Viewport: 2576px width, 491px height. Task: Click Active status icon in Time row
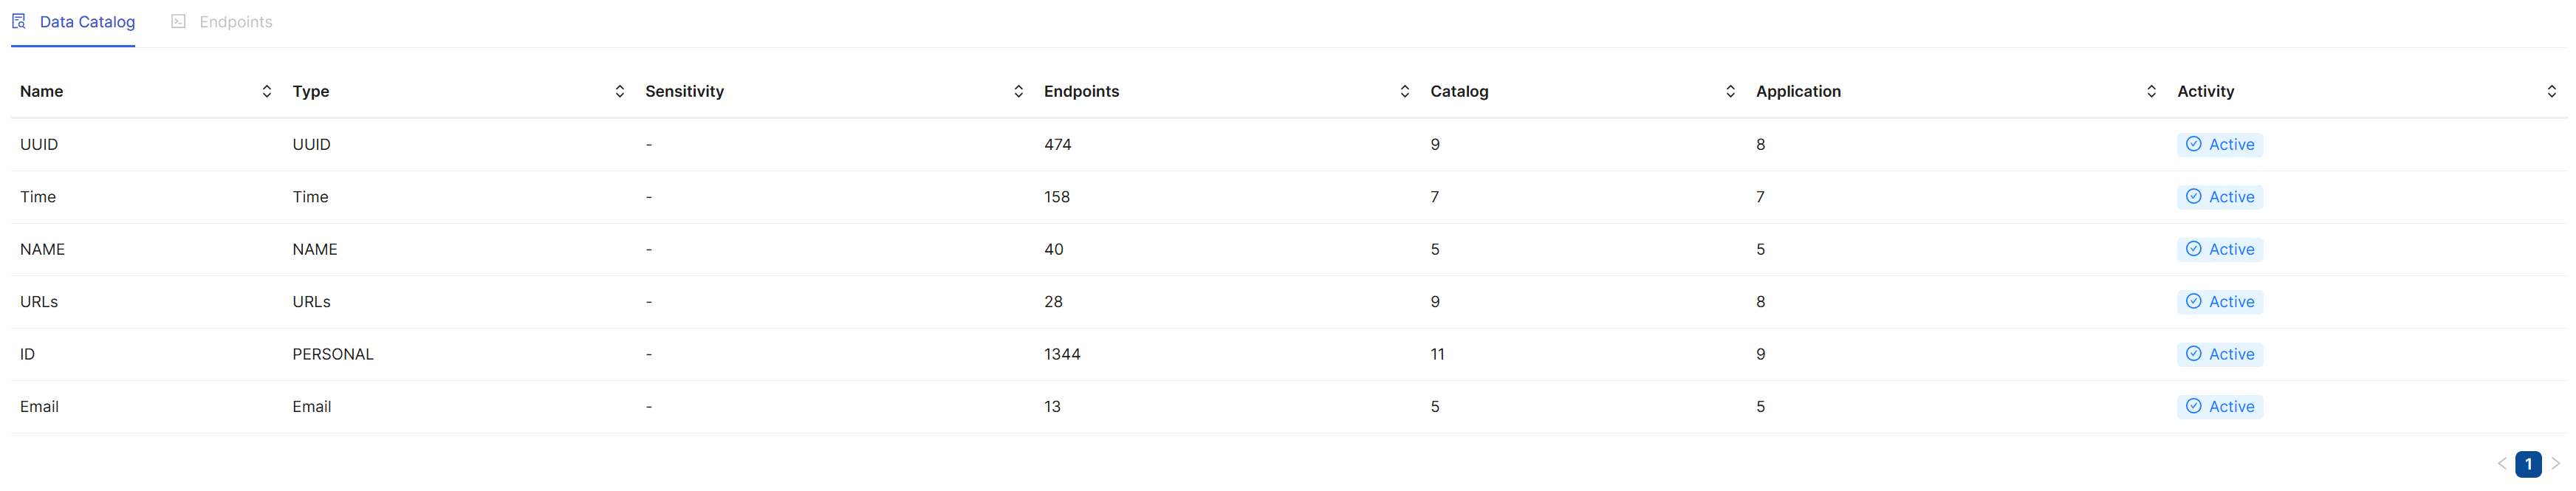click(2193, 197)
